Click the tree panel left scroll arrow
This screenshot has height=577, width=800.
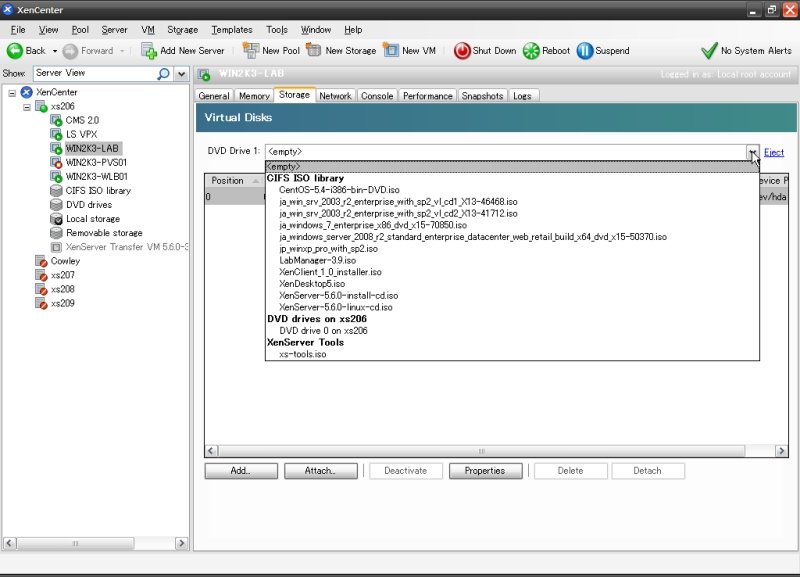pyautogui.click(x=10, y=543)
